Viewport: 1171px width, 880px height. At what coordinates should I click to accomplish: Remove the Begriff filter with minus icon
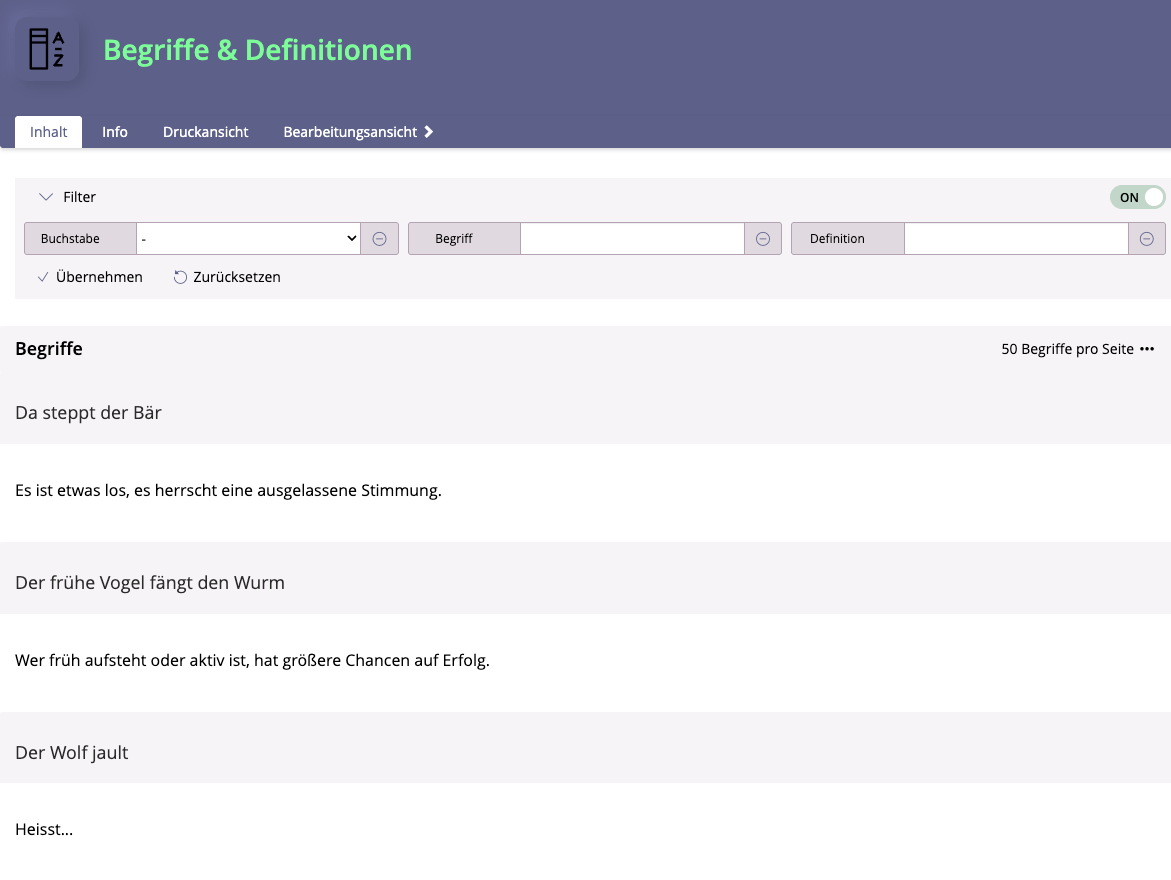[x=762, y=239]
